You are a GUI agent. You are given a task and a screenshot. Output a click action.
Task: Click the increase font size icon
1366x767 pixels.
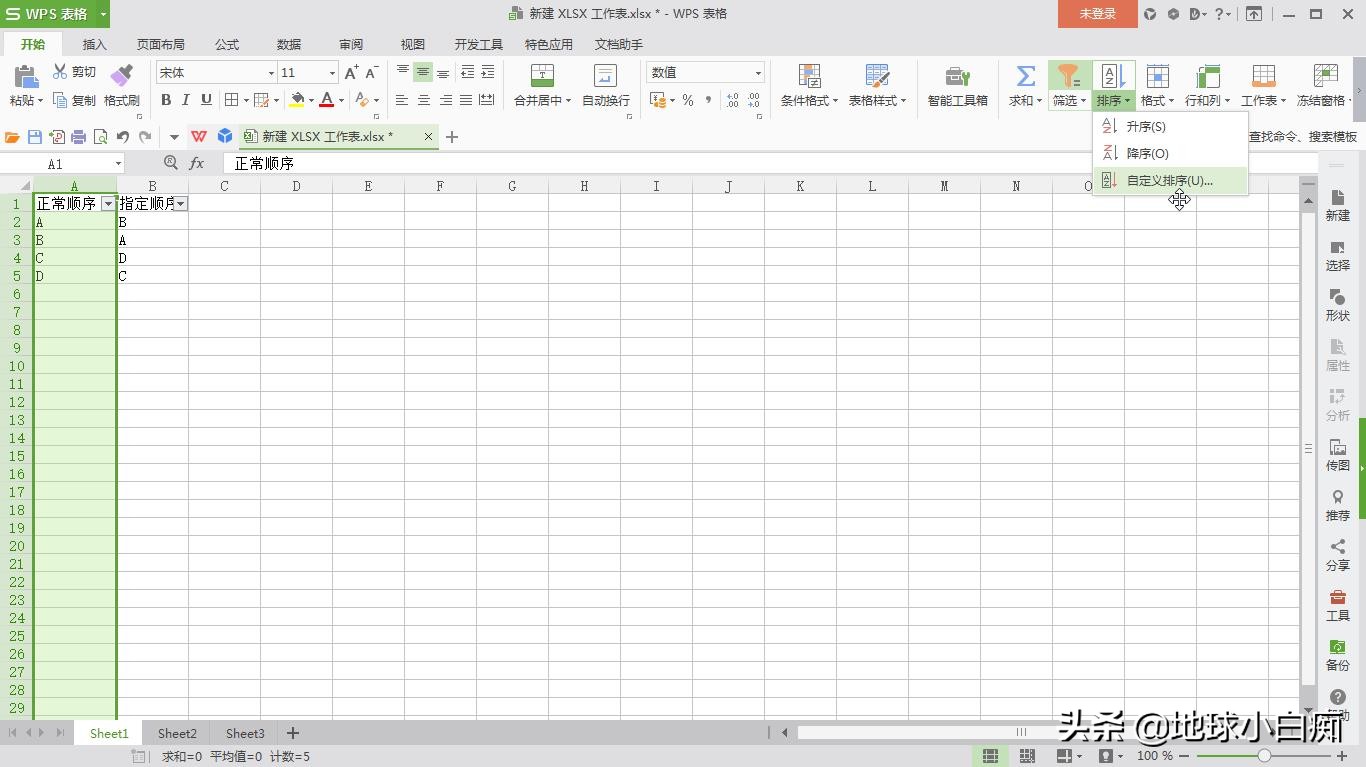[351, 73]
